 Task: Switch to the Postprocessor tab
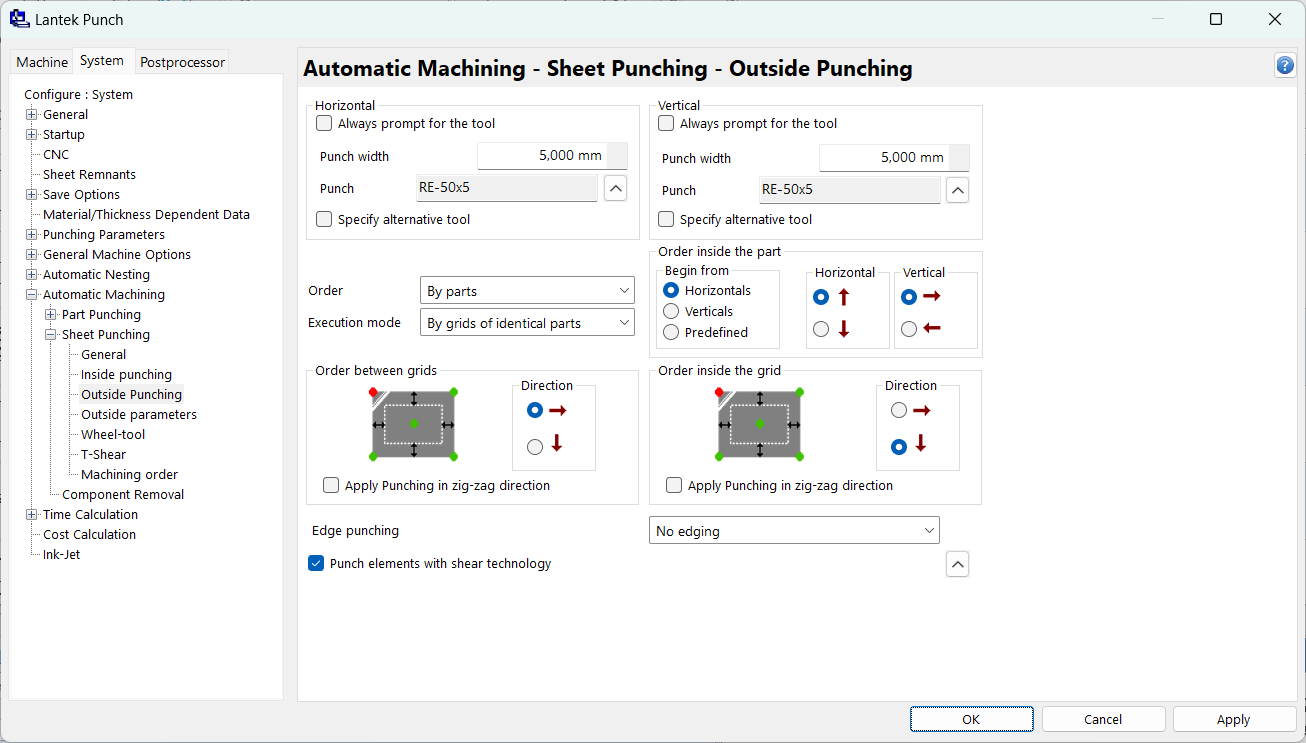(182, 62)
